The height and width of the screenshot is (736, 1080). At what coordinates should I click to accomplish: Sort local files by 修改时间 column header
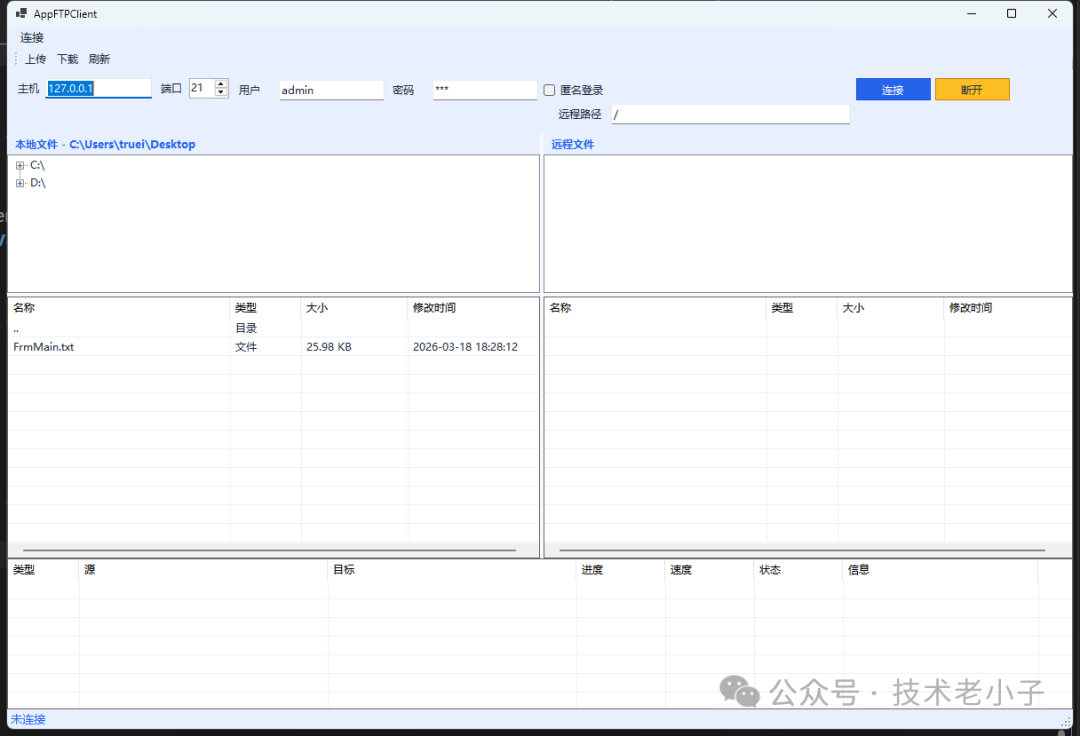point(435,308)
